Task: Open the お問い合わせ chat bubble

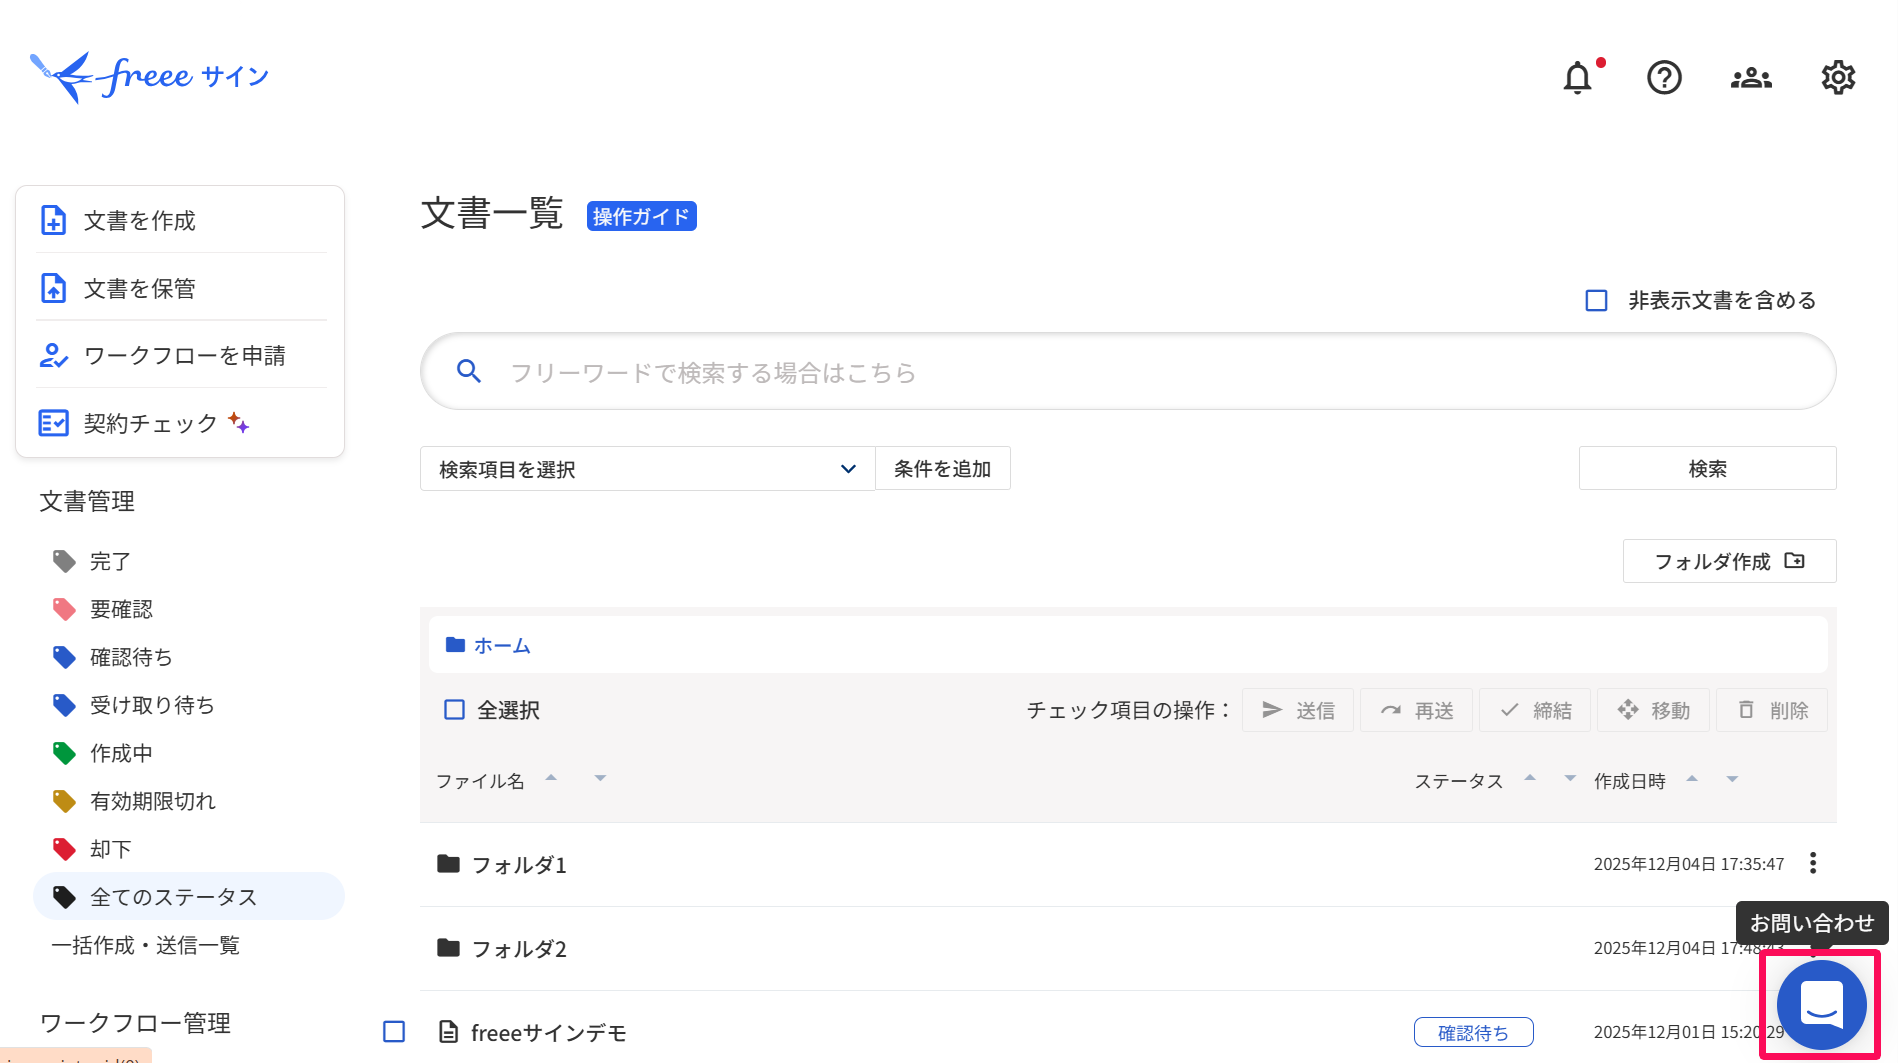Action: pyautogui.click(x=1821, y=1005)
